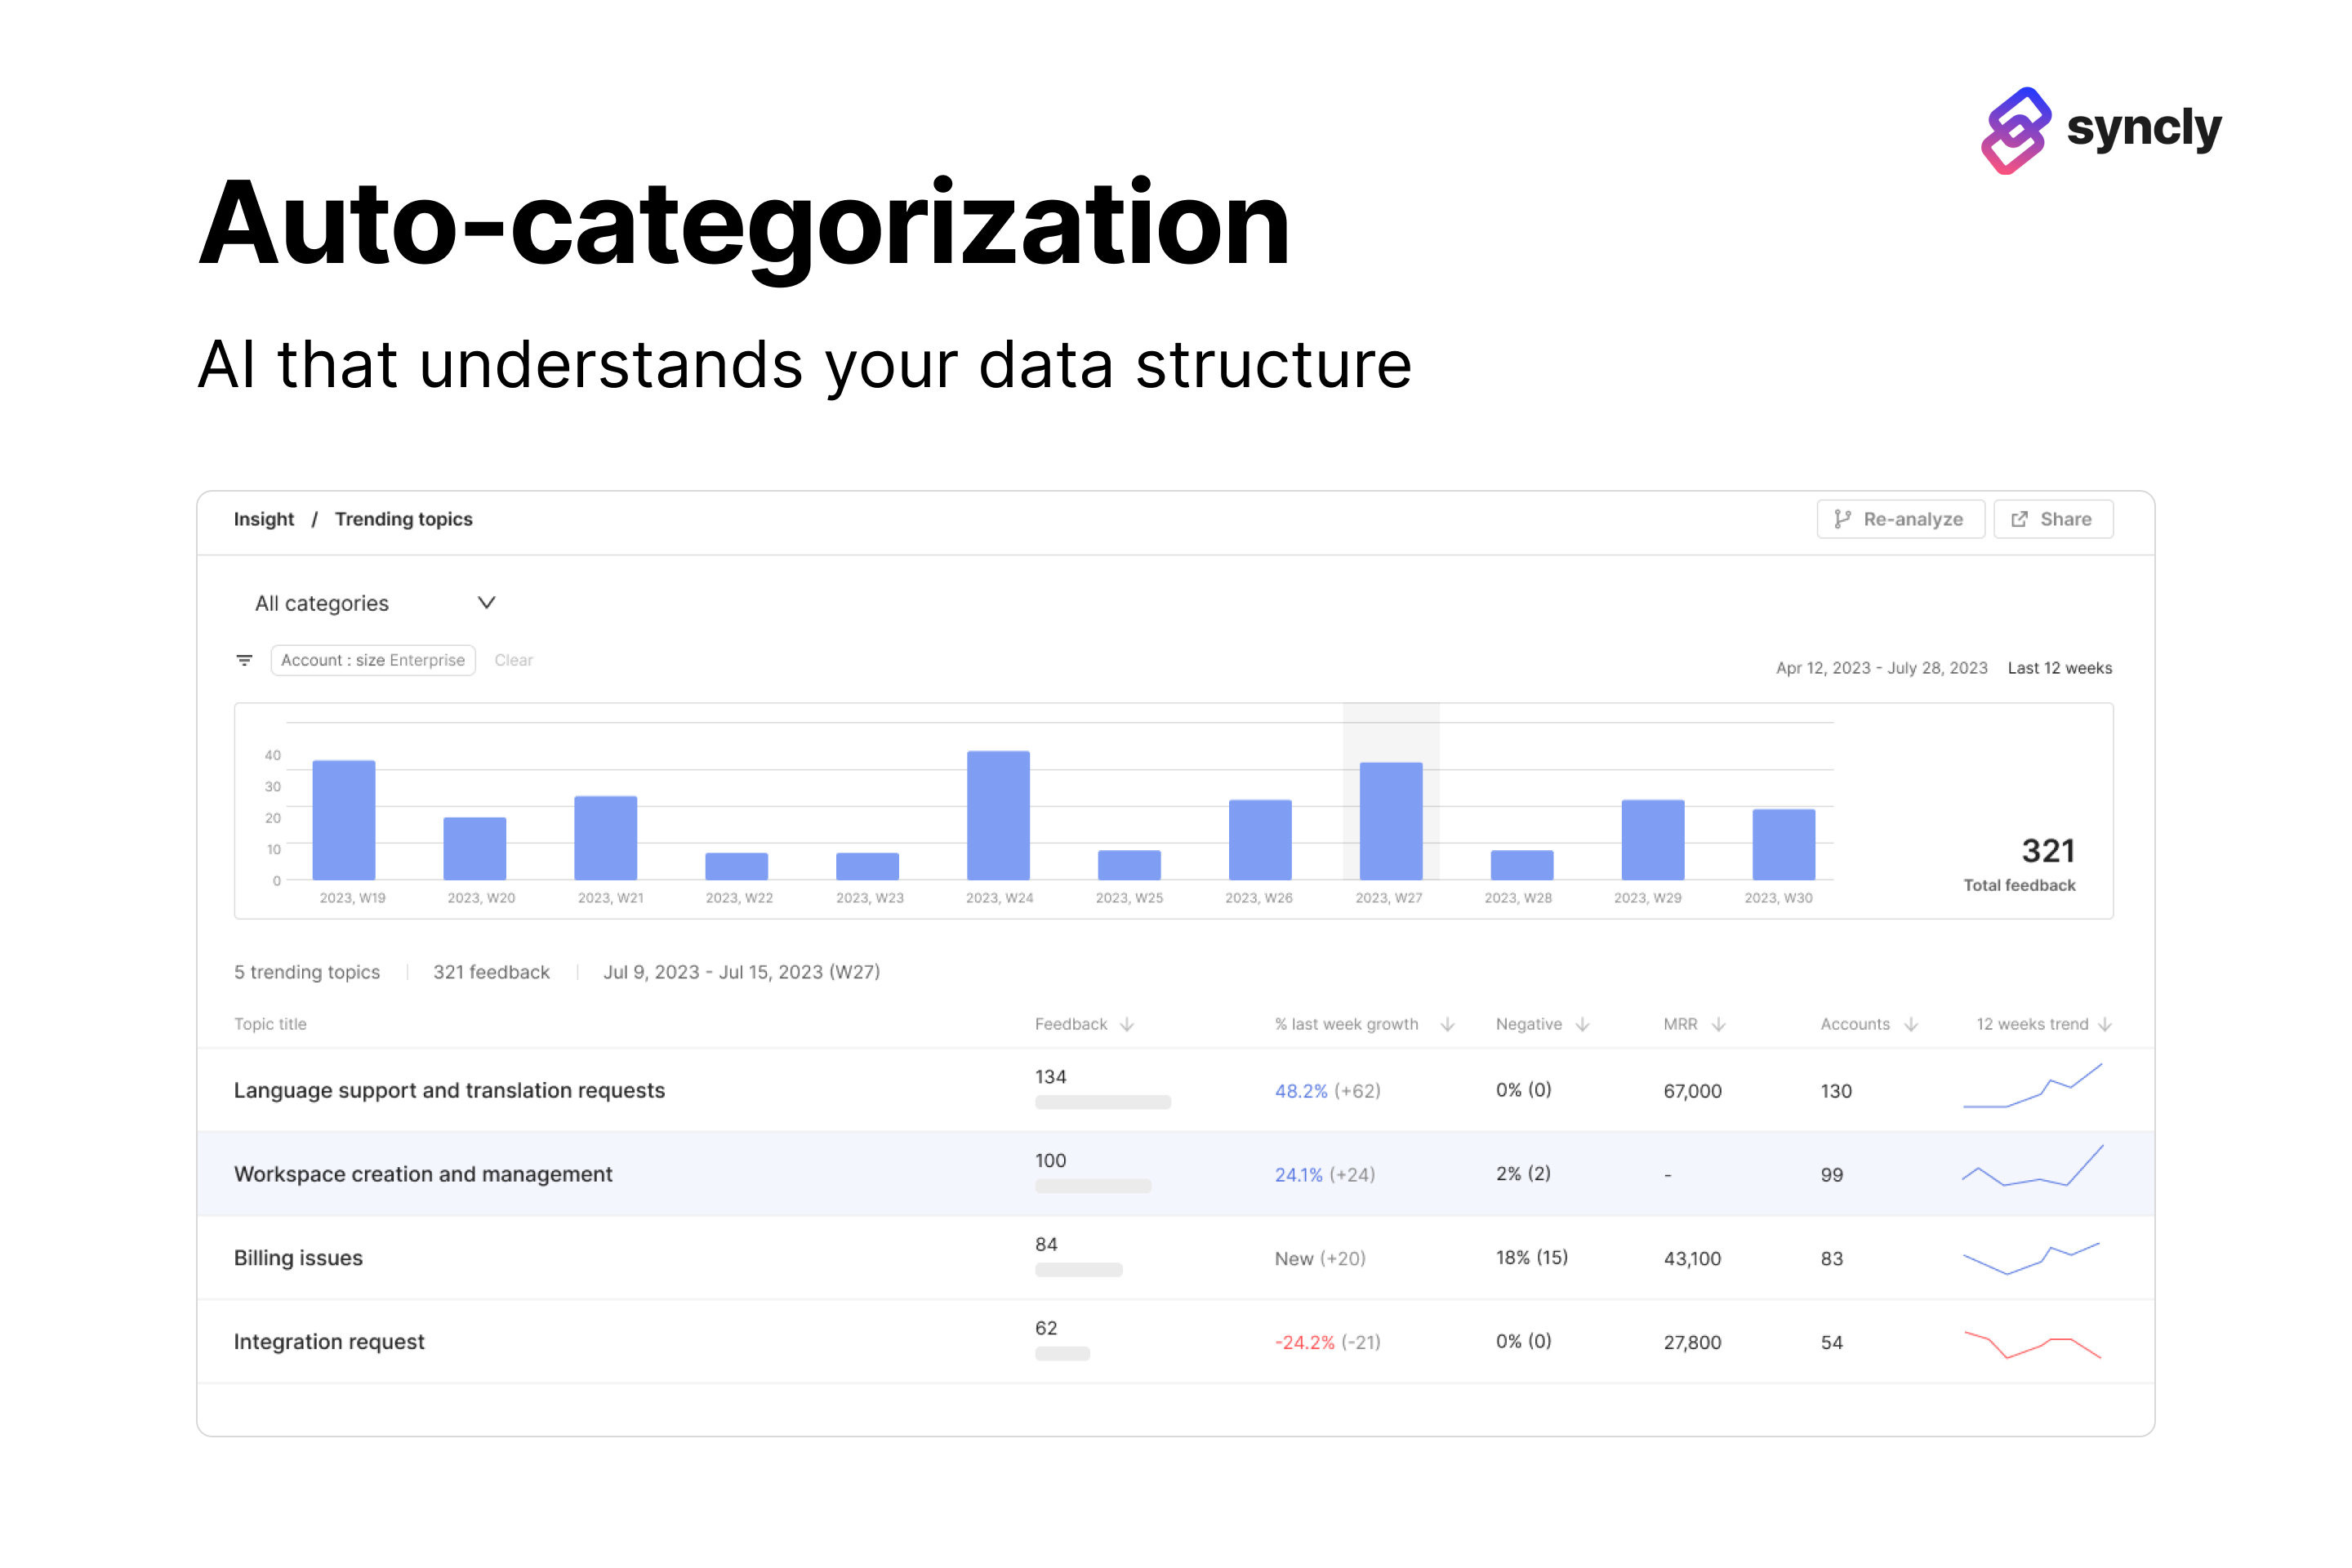
Task: Sort by 12 weeks trend arrow
Action: tap(2105, 1024)
